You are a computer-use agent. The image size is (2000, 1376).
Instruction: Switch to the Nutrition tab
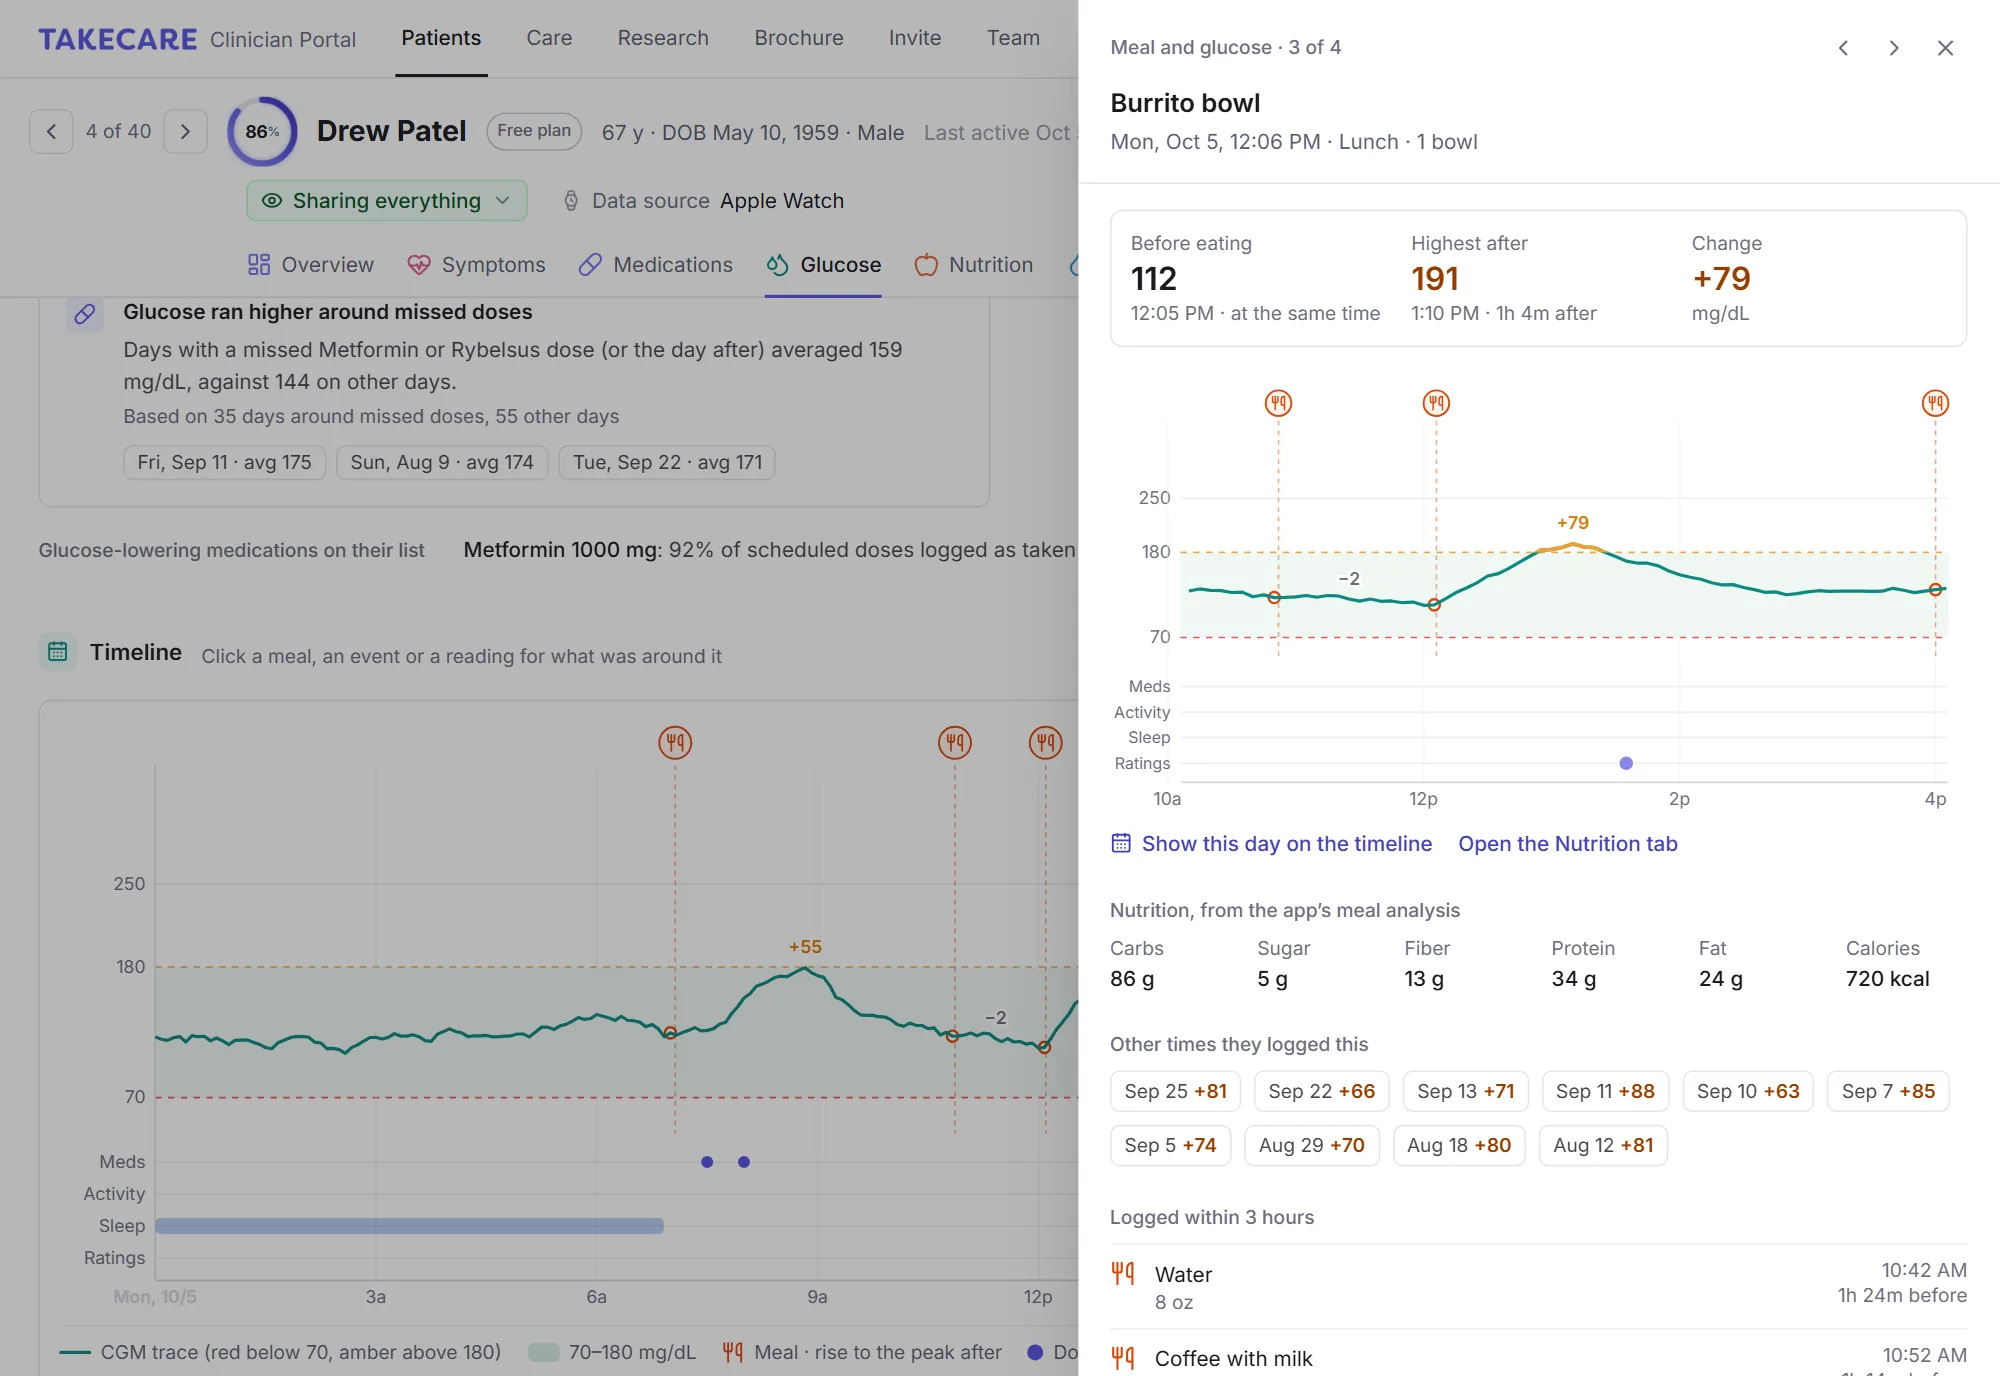(x=974, y=265)
